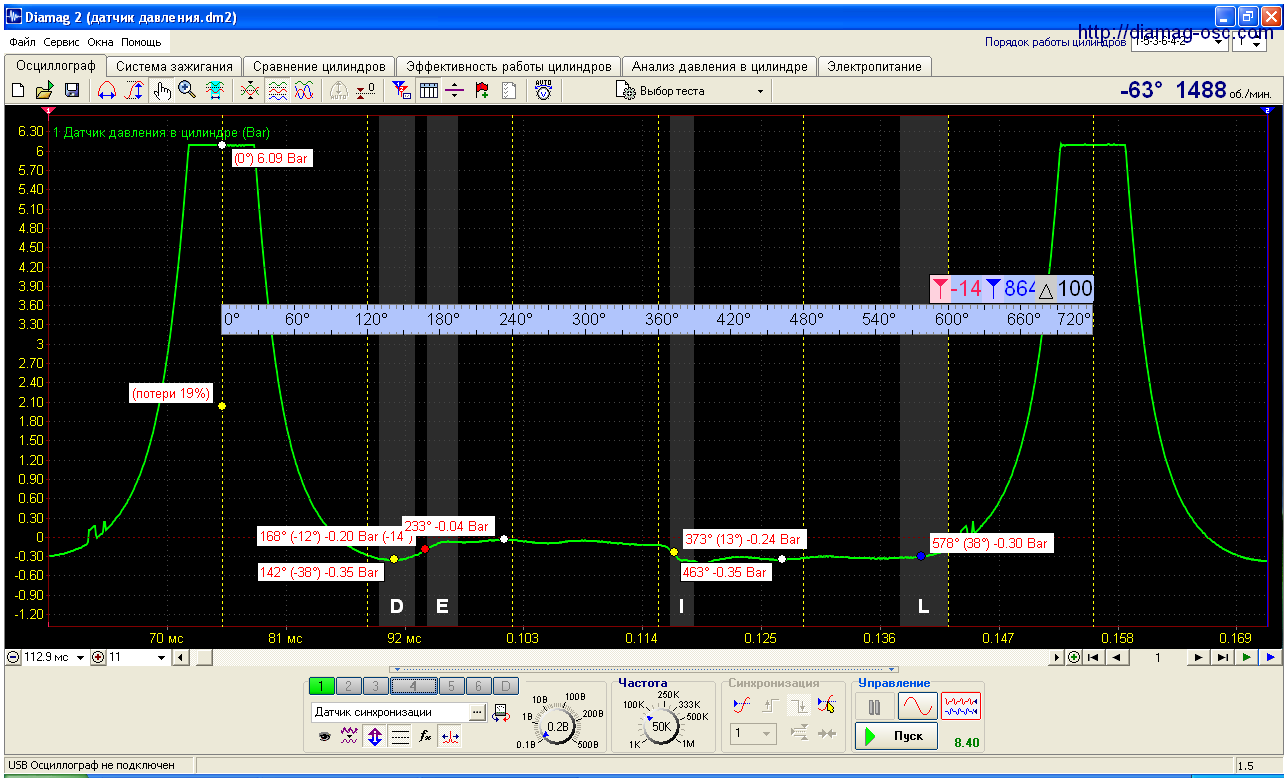Click the zero-level offset icon
Screen dimensions: 1288x778
[x=366, y=90]
